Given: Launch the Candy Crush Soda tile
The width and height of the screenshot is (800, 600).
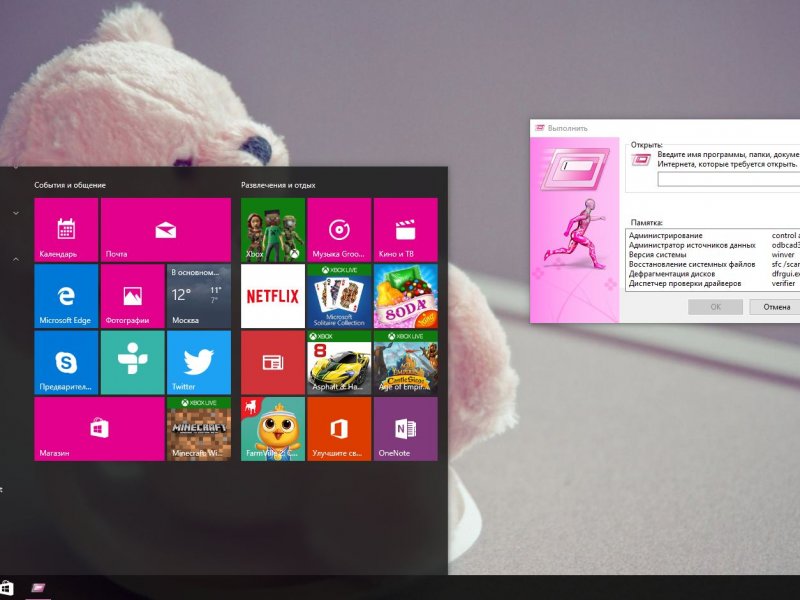Looking at the screenshot, I should point(406,296).
